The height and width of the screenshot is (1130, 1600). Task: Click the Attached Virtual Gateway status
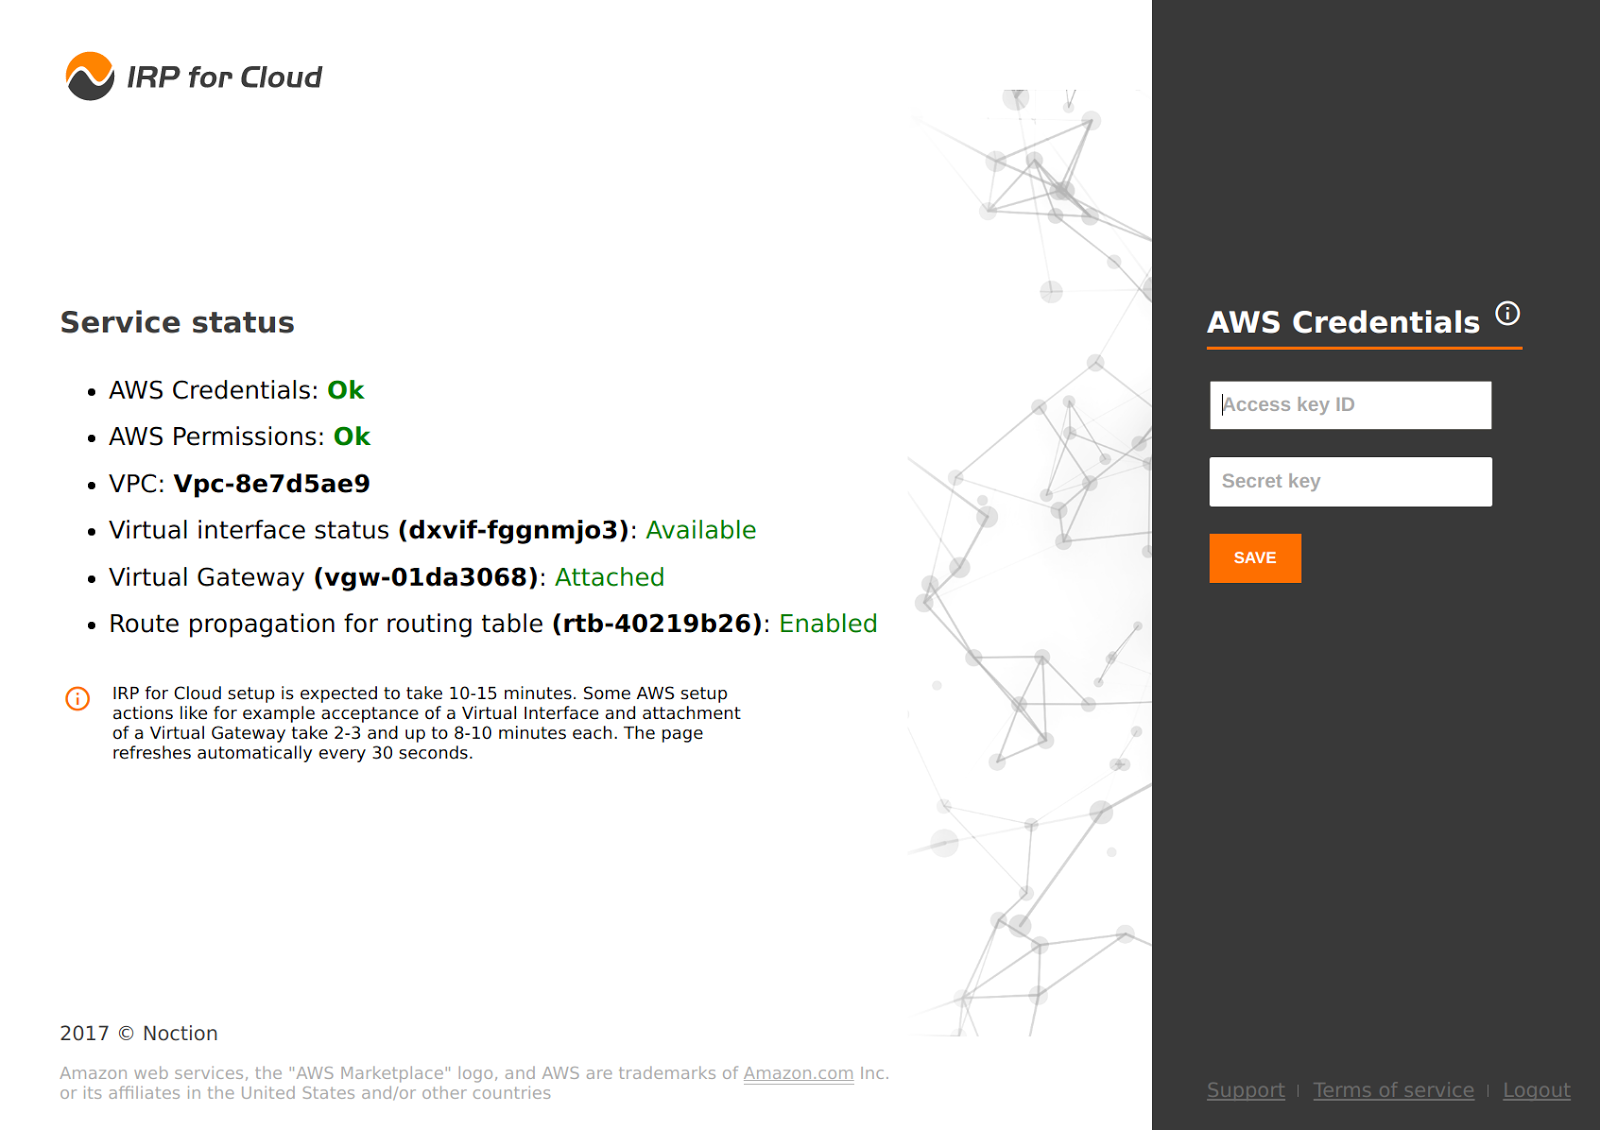click(611, 577)
